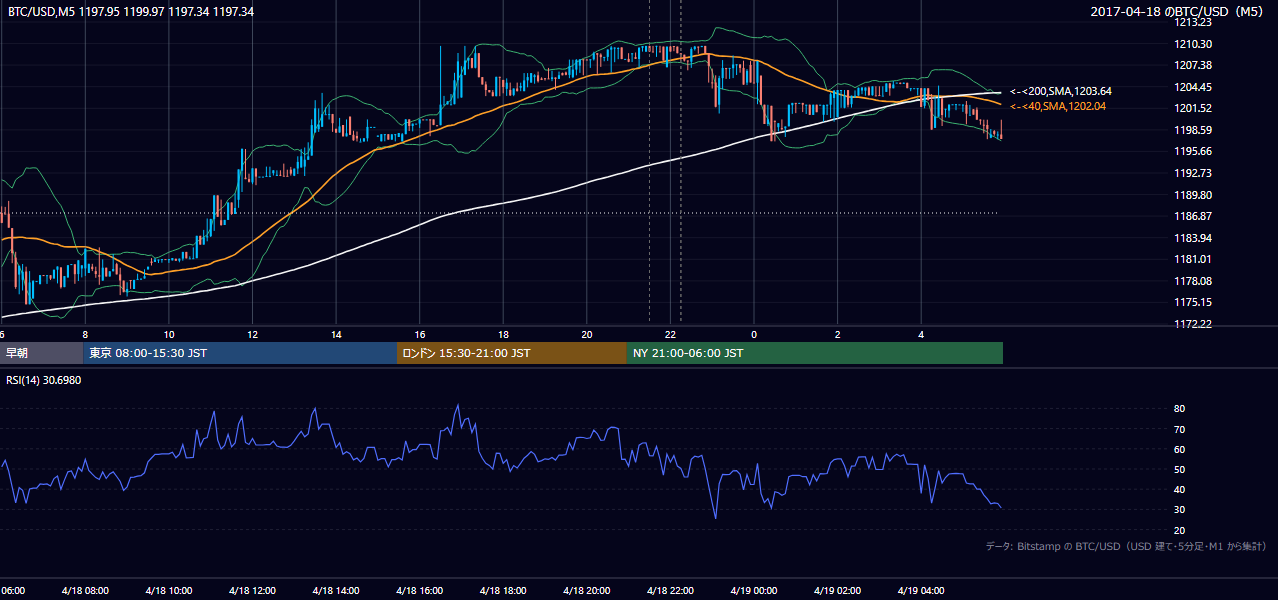Select the 東京 08:00-15:30 JST session bar
The image size is (1278, 600).
240,353
